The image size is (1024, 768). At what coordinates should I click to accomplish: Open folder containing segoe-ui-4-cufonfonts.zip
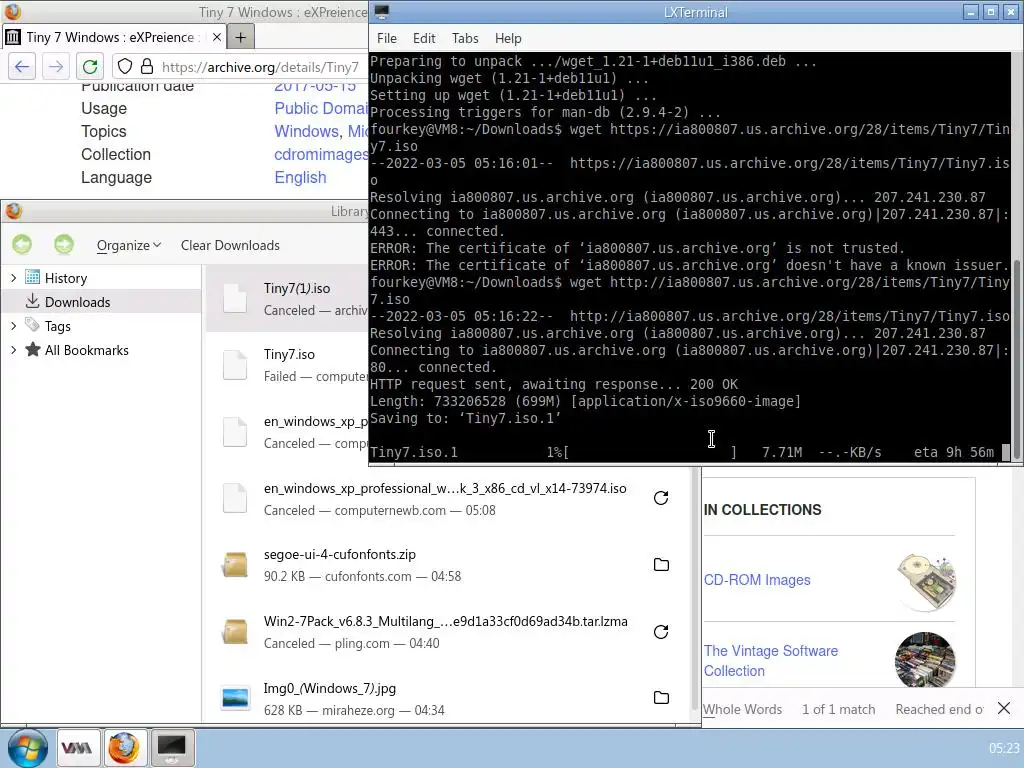[661, 565]
